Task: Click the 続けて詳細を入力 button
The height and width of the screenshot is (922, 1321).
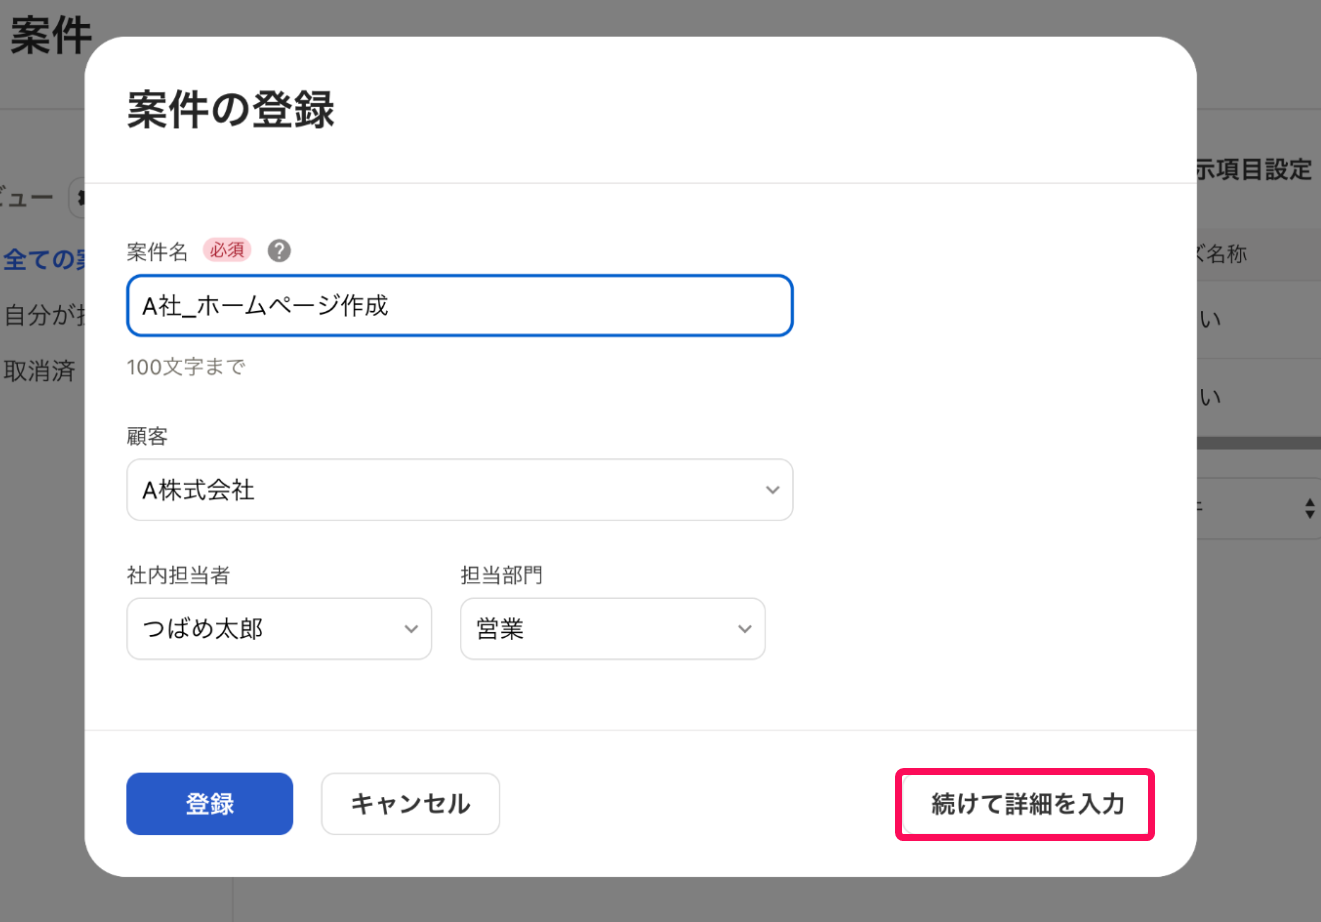Action: point(1025,804)
